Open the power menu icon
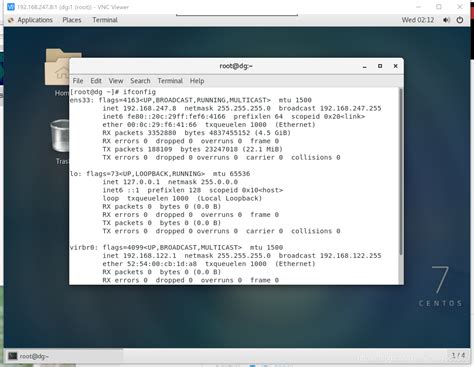The width and height of the screenshot is (474, 367). pos(460,20)
